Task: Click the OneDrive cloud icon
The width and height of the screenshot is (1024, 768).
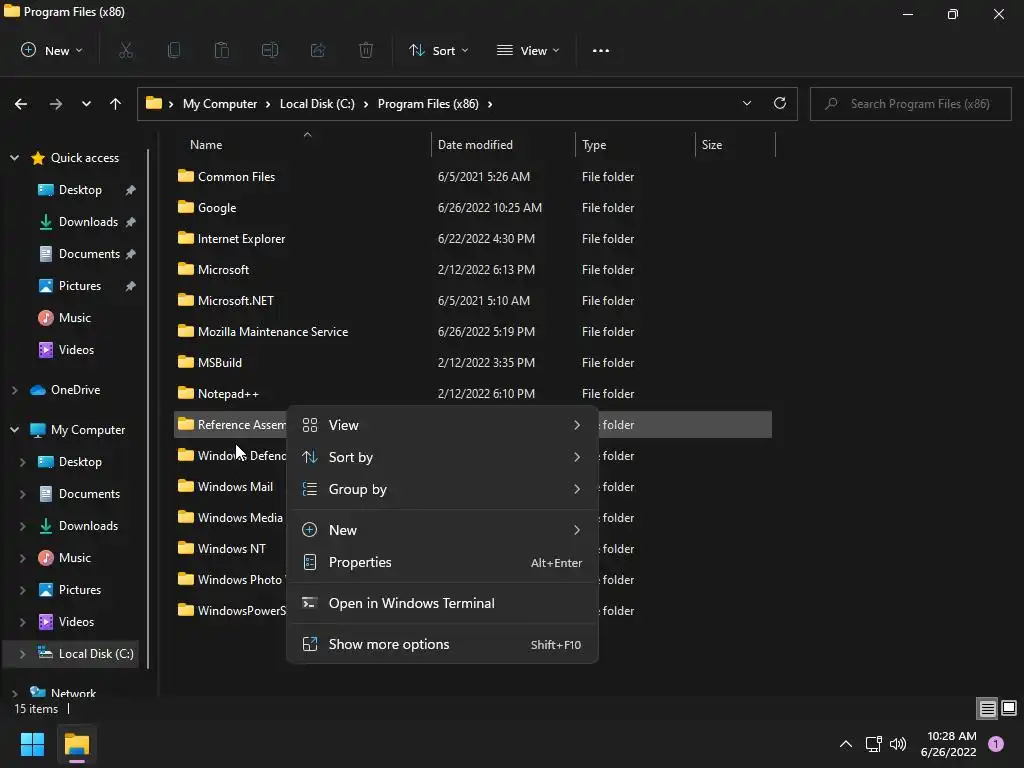Action: coord(38,390)
